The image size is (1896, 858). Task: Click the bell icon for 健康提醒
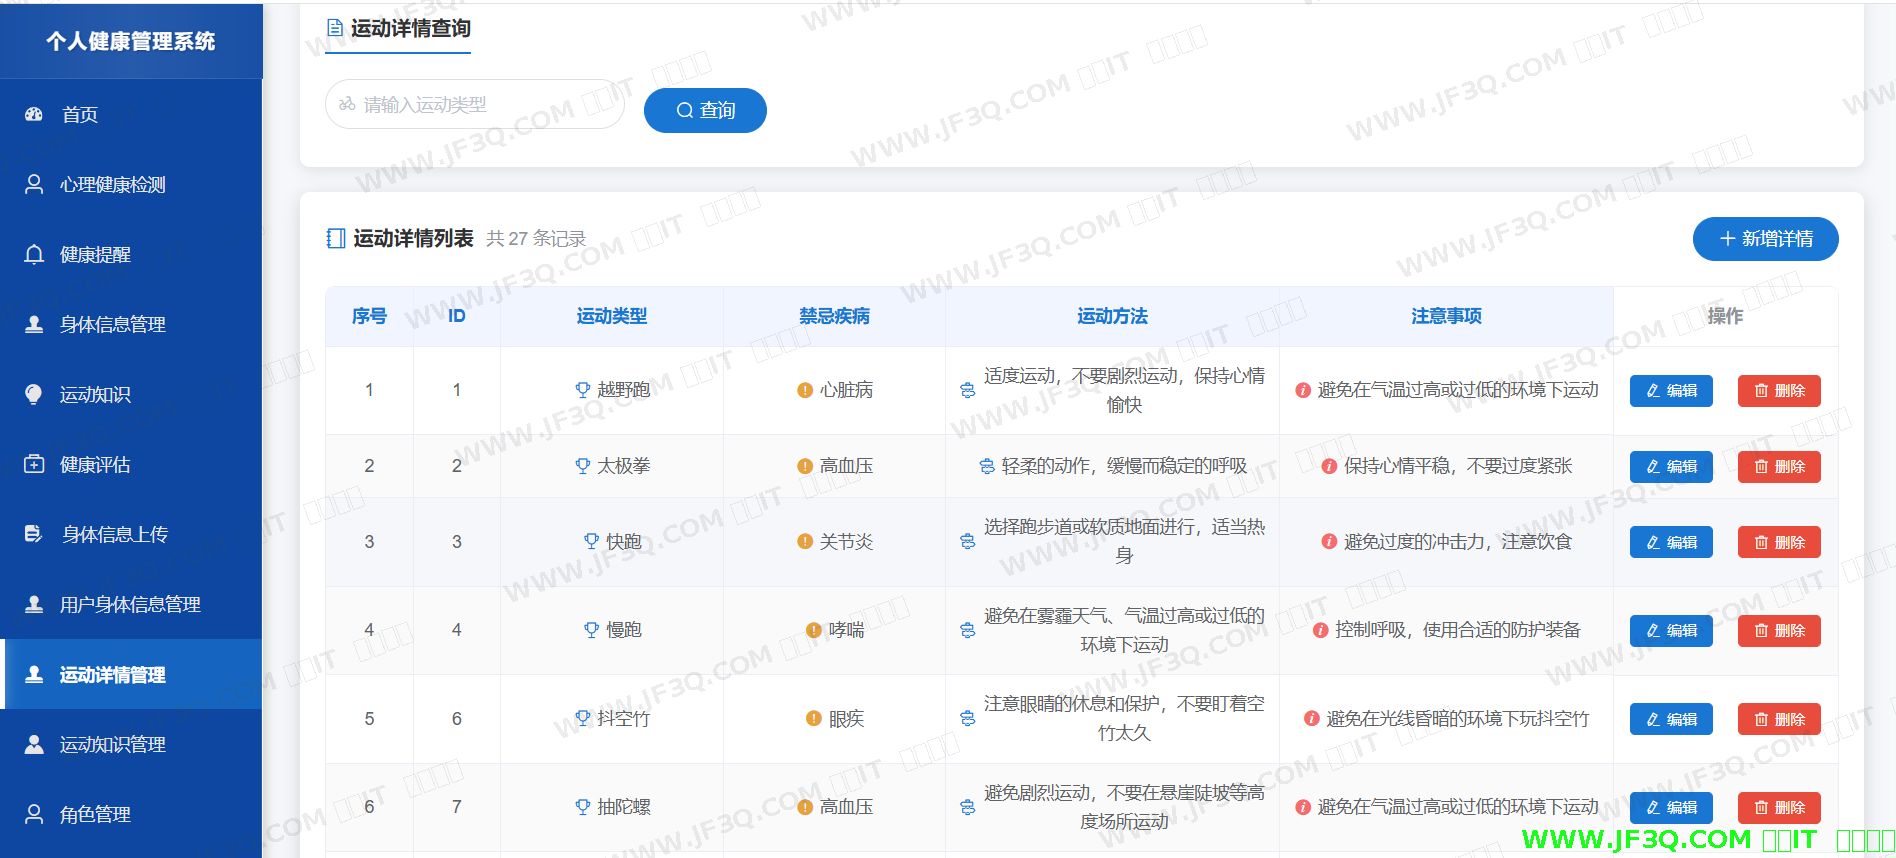click(x=34, y=255)
